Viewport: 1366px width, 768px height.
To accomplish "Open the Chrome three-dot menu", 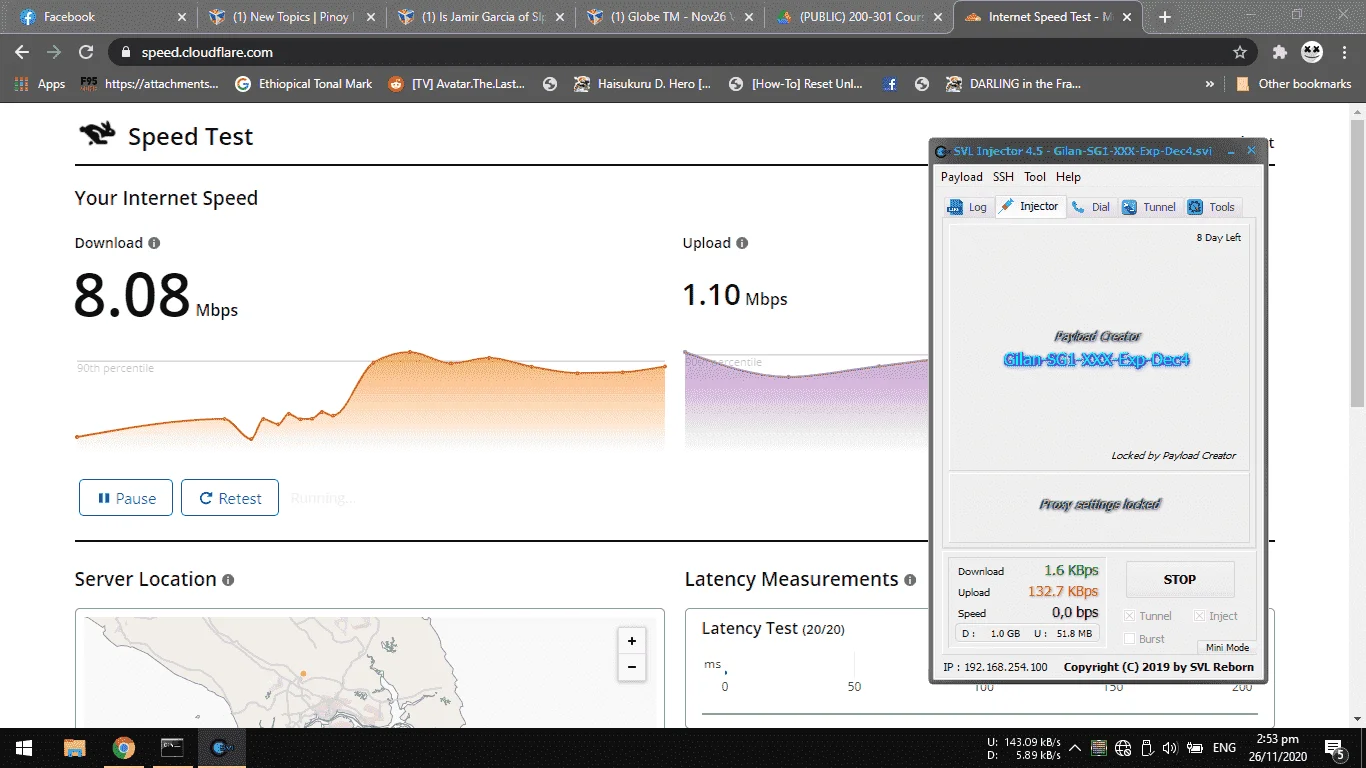I will 1344,52.
